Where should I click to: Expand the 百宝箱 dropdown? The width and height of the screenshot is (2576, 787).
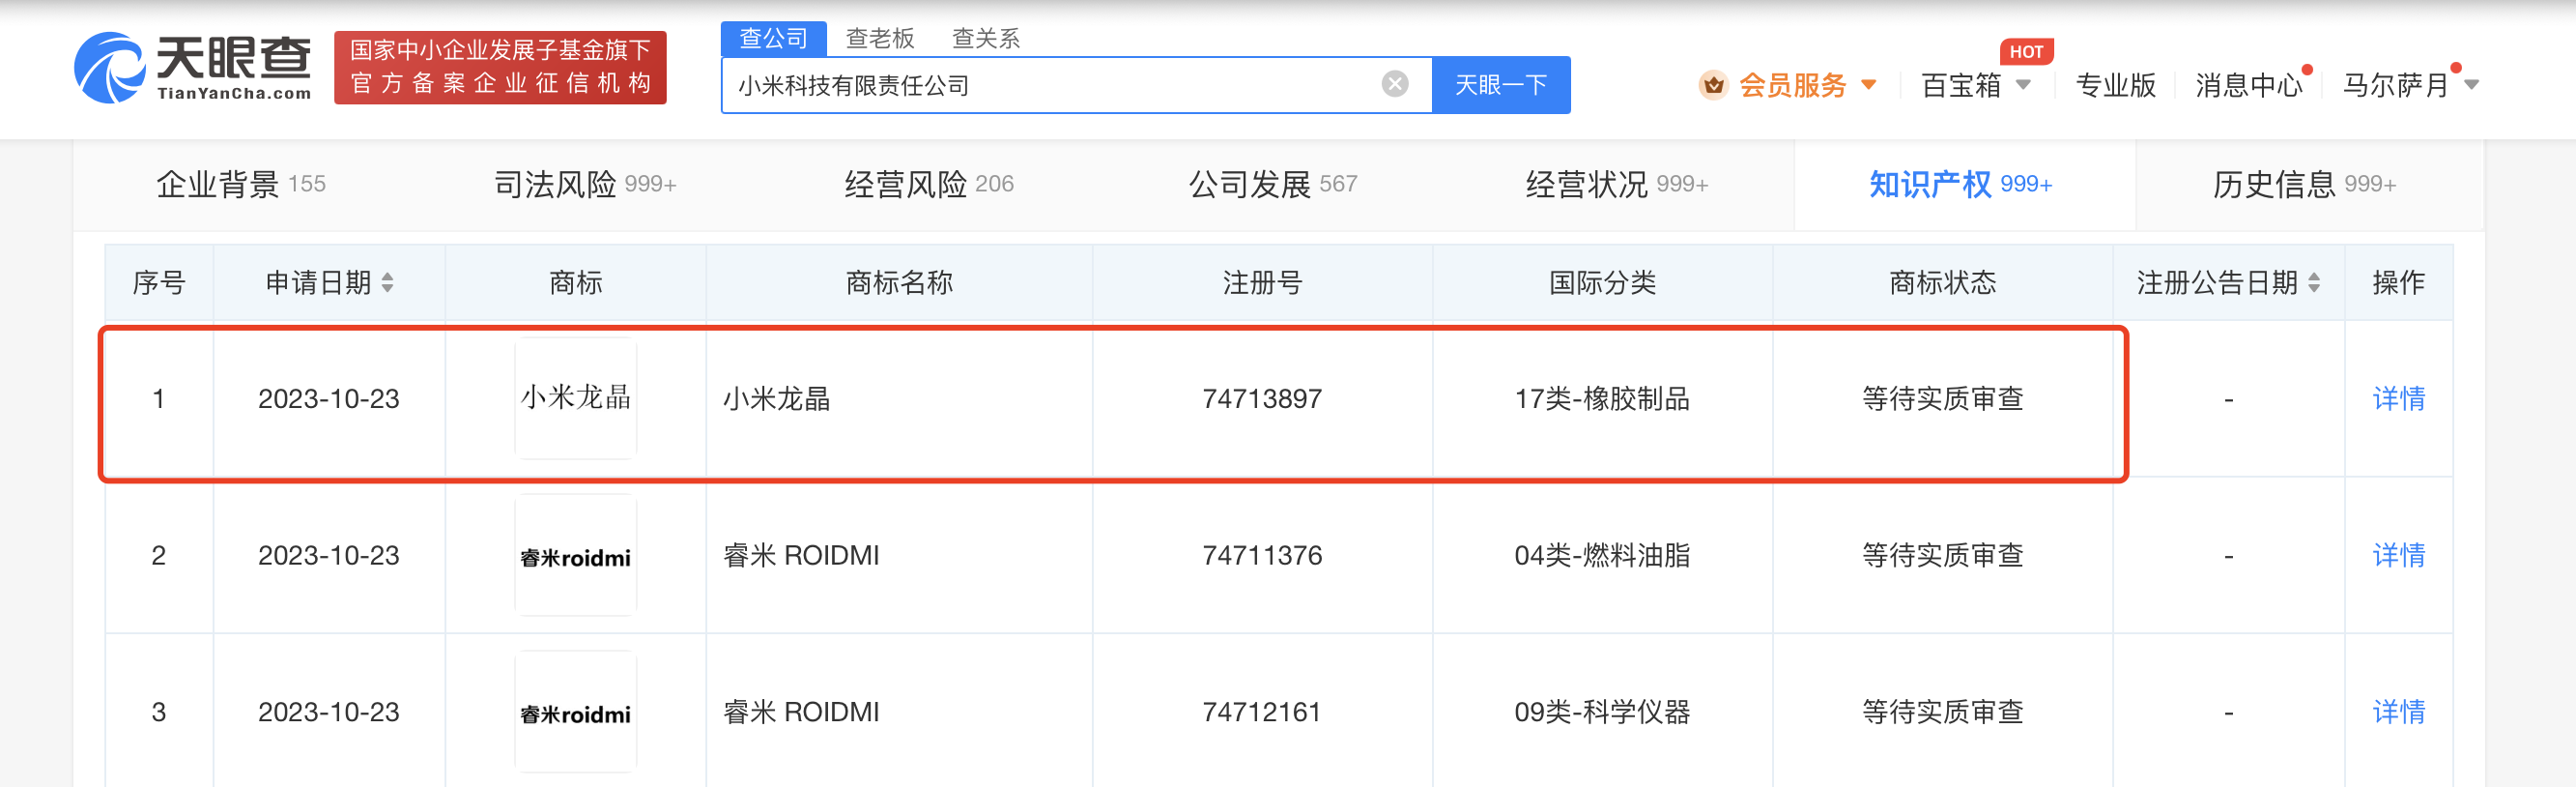(2023, 85)
